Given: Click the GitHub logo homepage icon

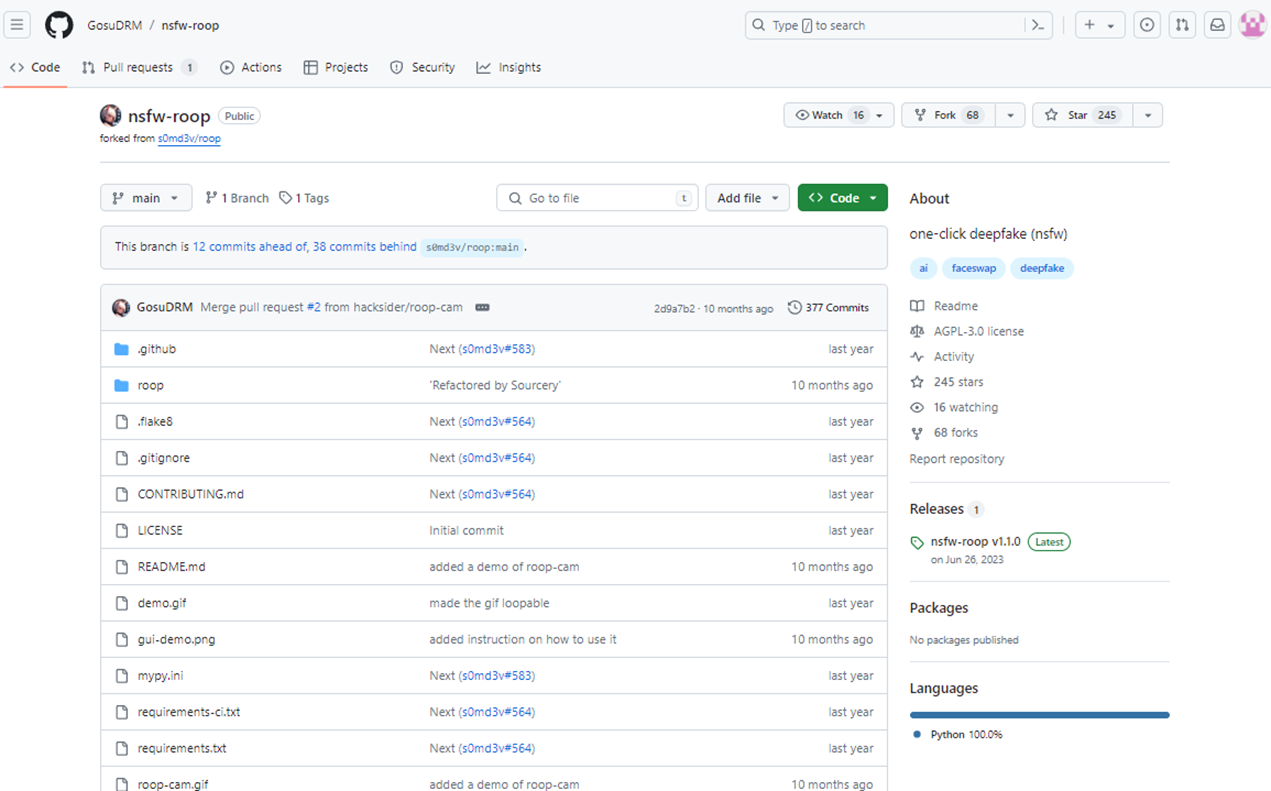Looking at the screenshot, I should pos(59,25).
